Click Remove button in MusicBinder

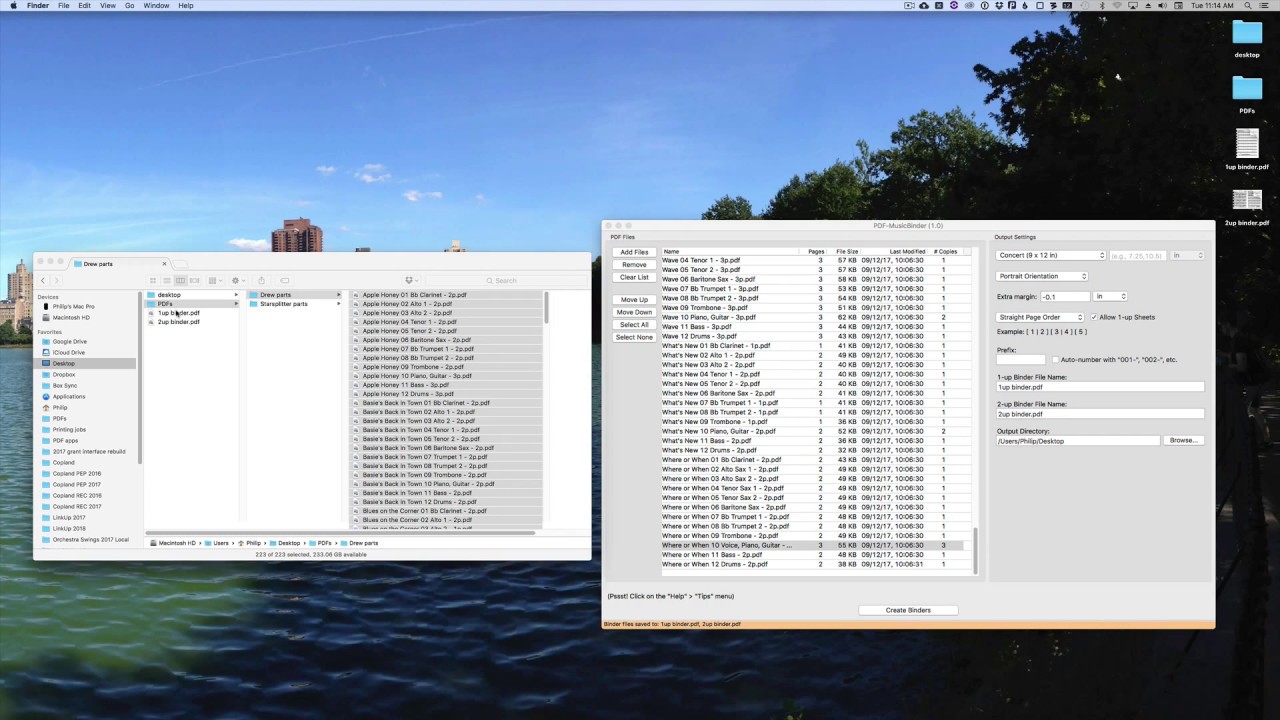tap(634, 265)
